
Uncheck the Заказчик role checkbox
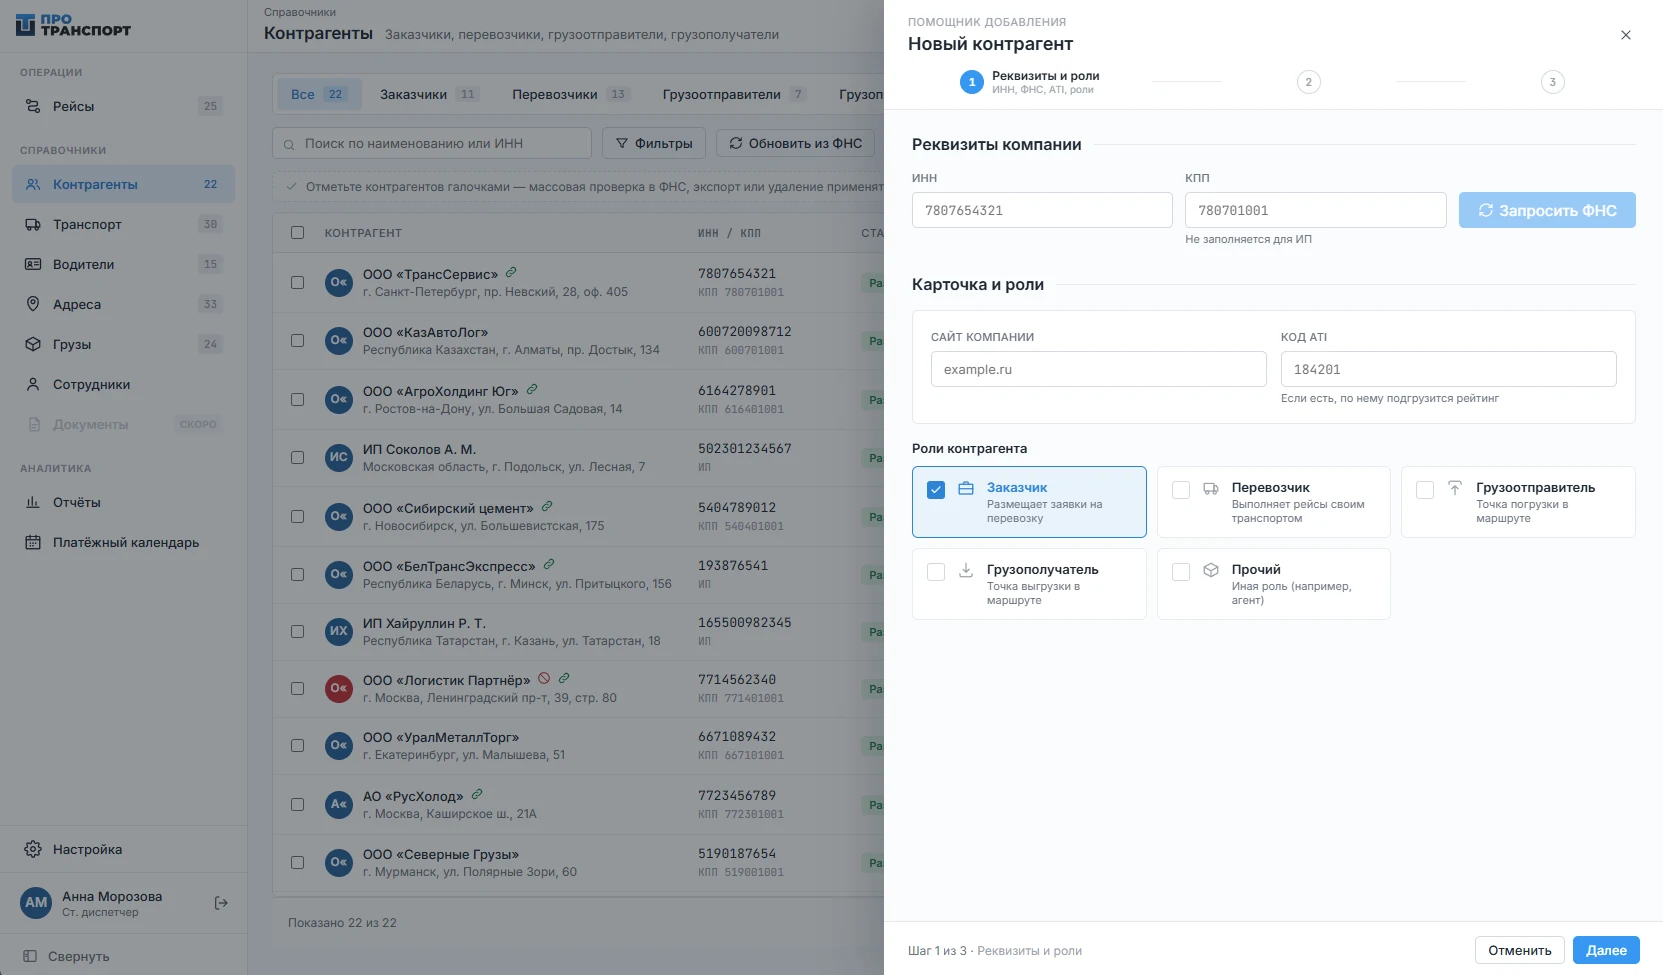coord(936,490)
